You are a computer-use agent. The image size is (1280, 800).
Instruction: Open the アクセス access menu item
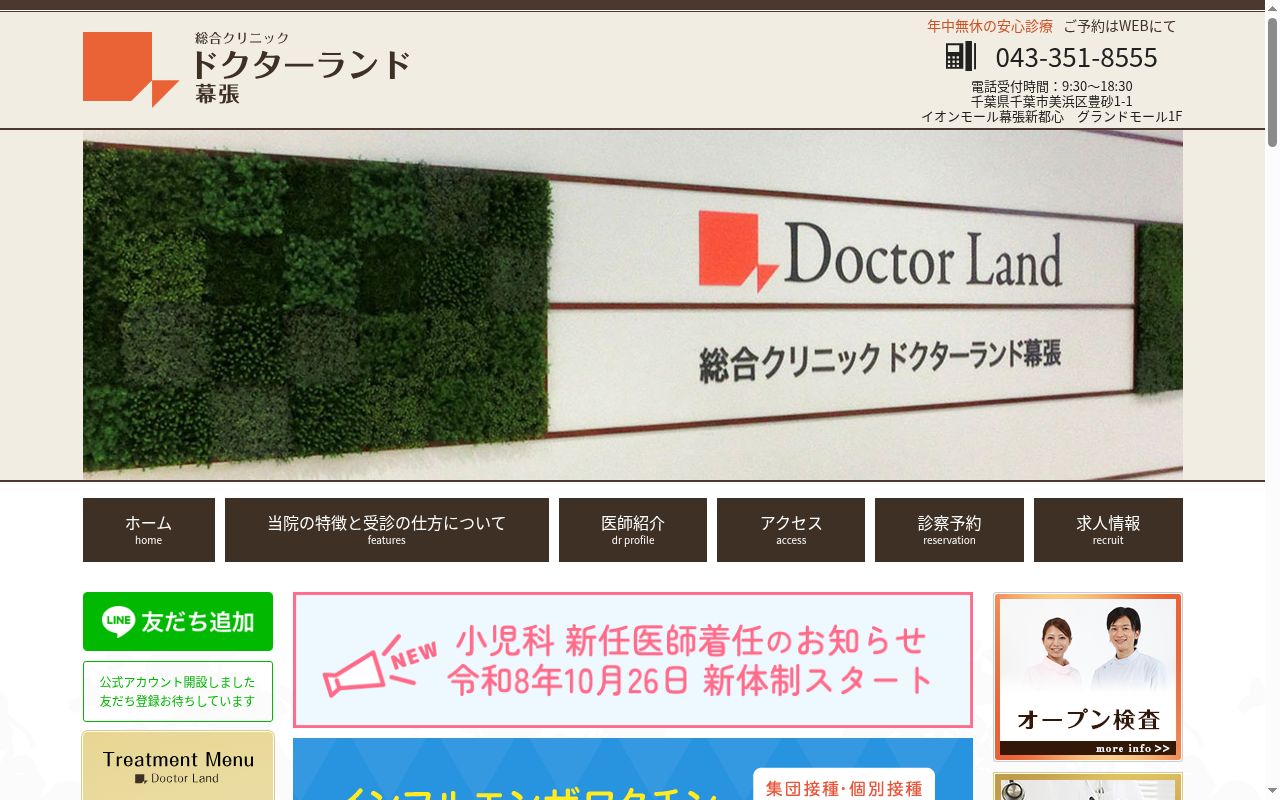[x=791, y=530]
